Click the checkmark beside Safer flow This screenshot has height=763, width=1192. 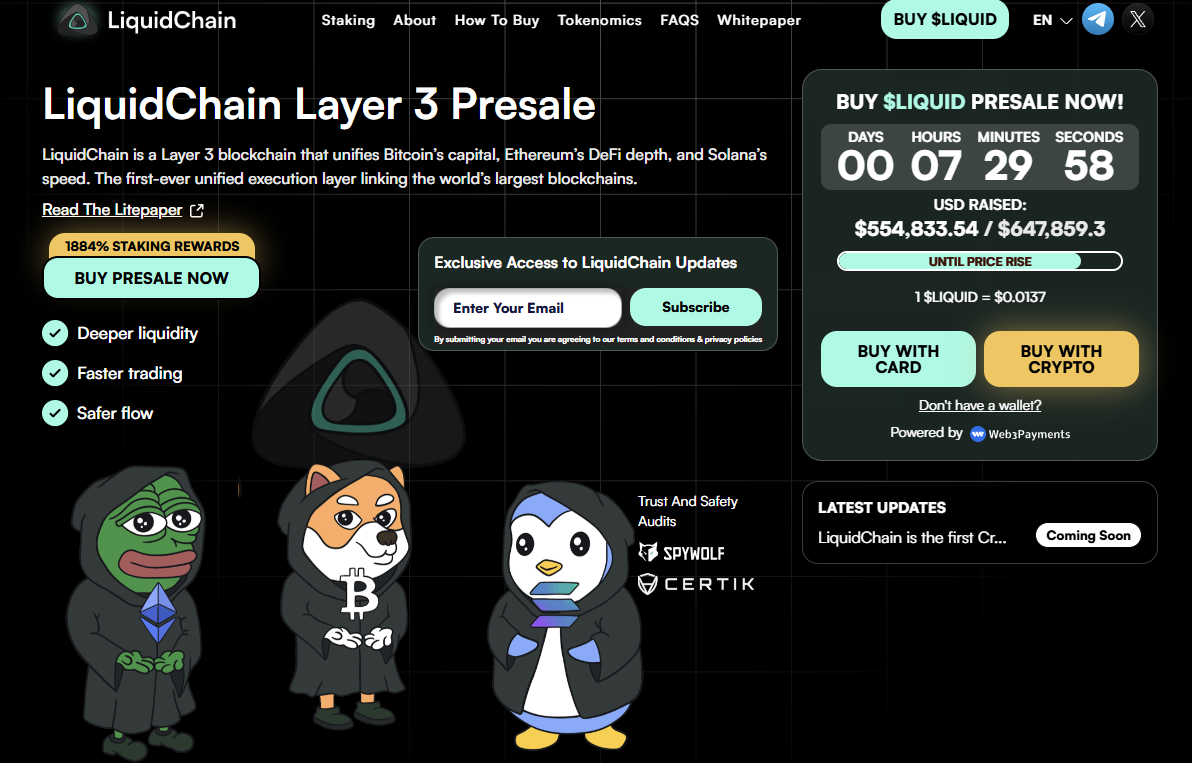(x=55, y=413)
